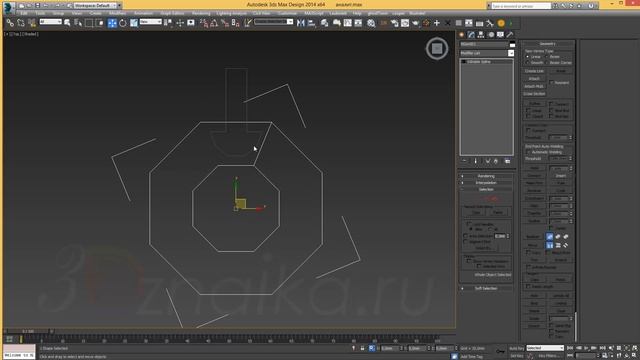
Task: Click the Render Production teapot icon
Action: tap(416, 23)
